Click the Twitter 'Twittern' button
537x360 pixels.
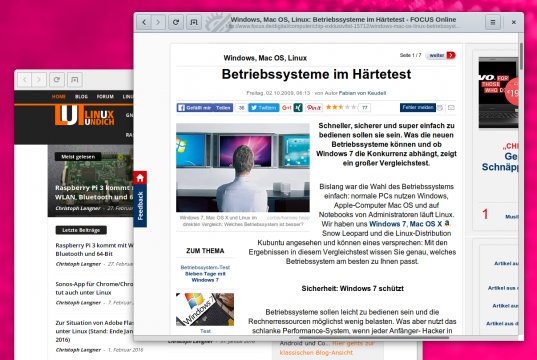263,108
